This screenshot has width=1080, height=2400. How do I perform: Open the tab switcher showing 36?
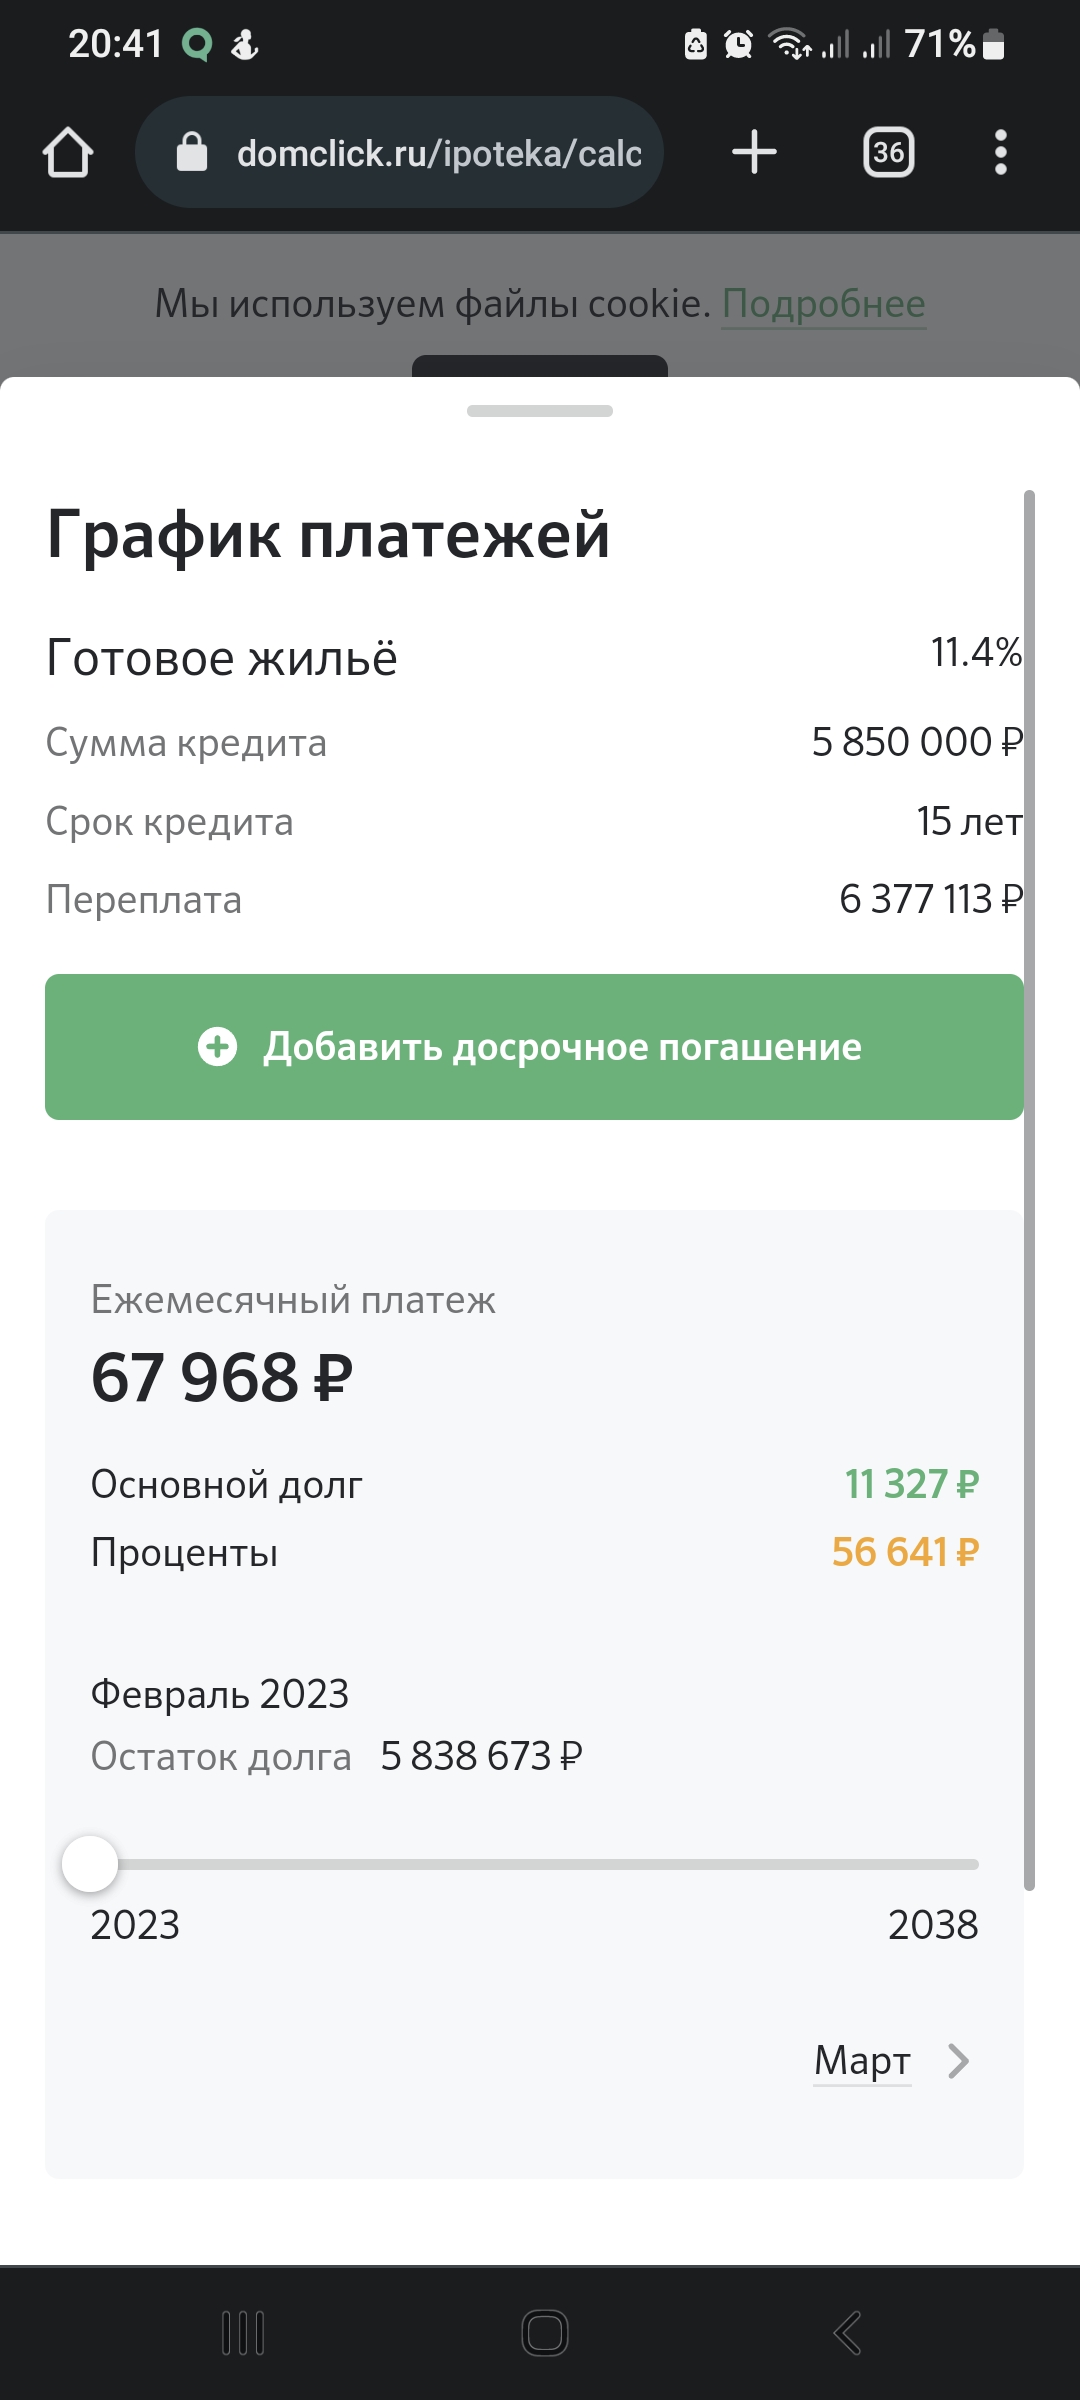[888, 153]
